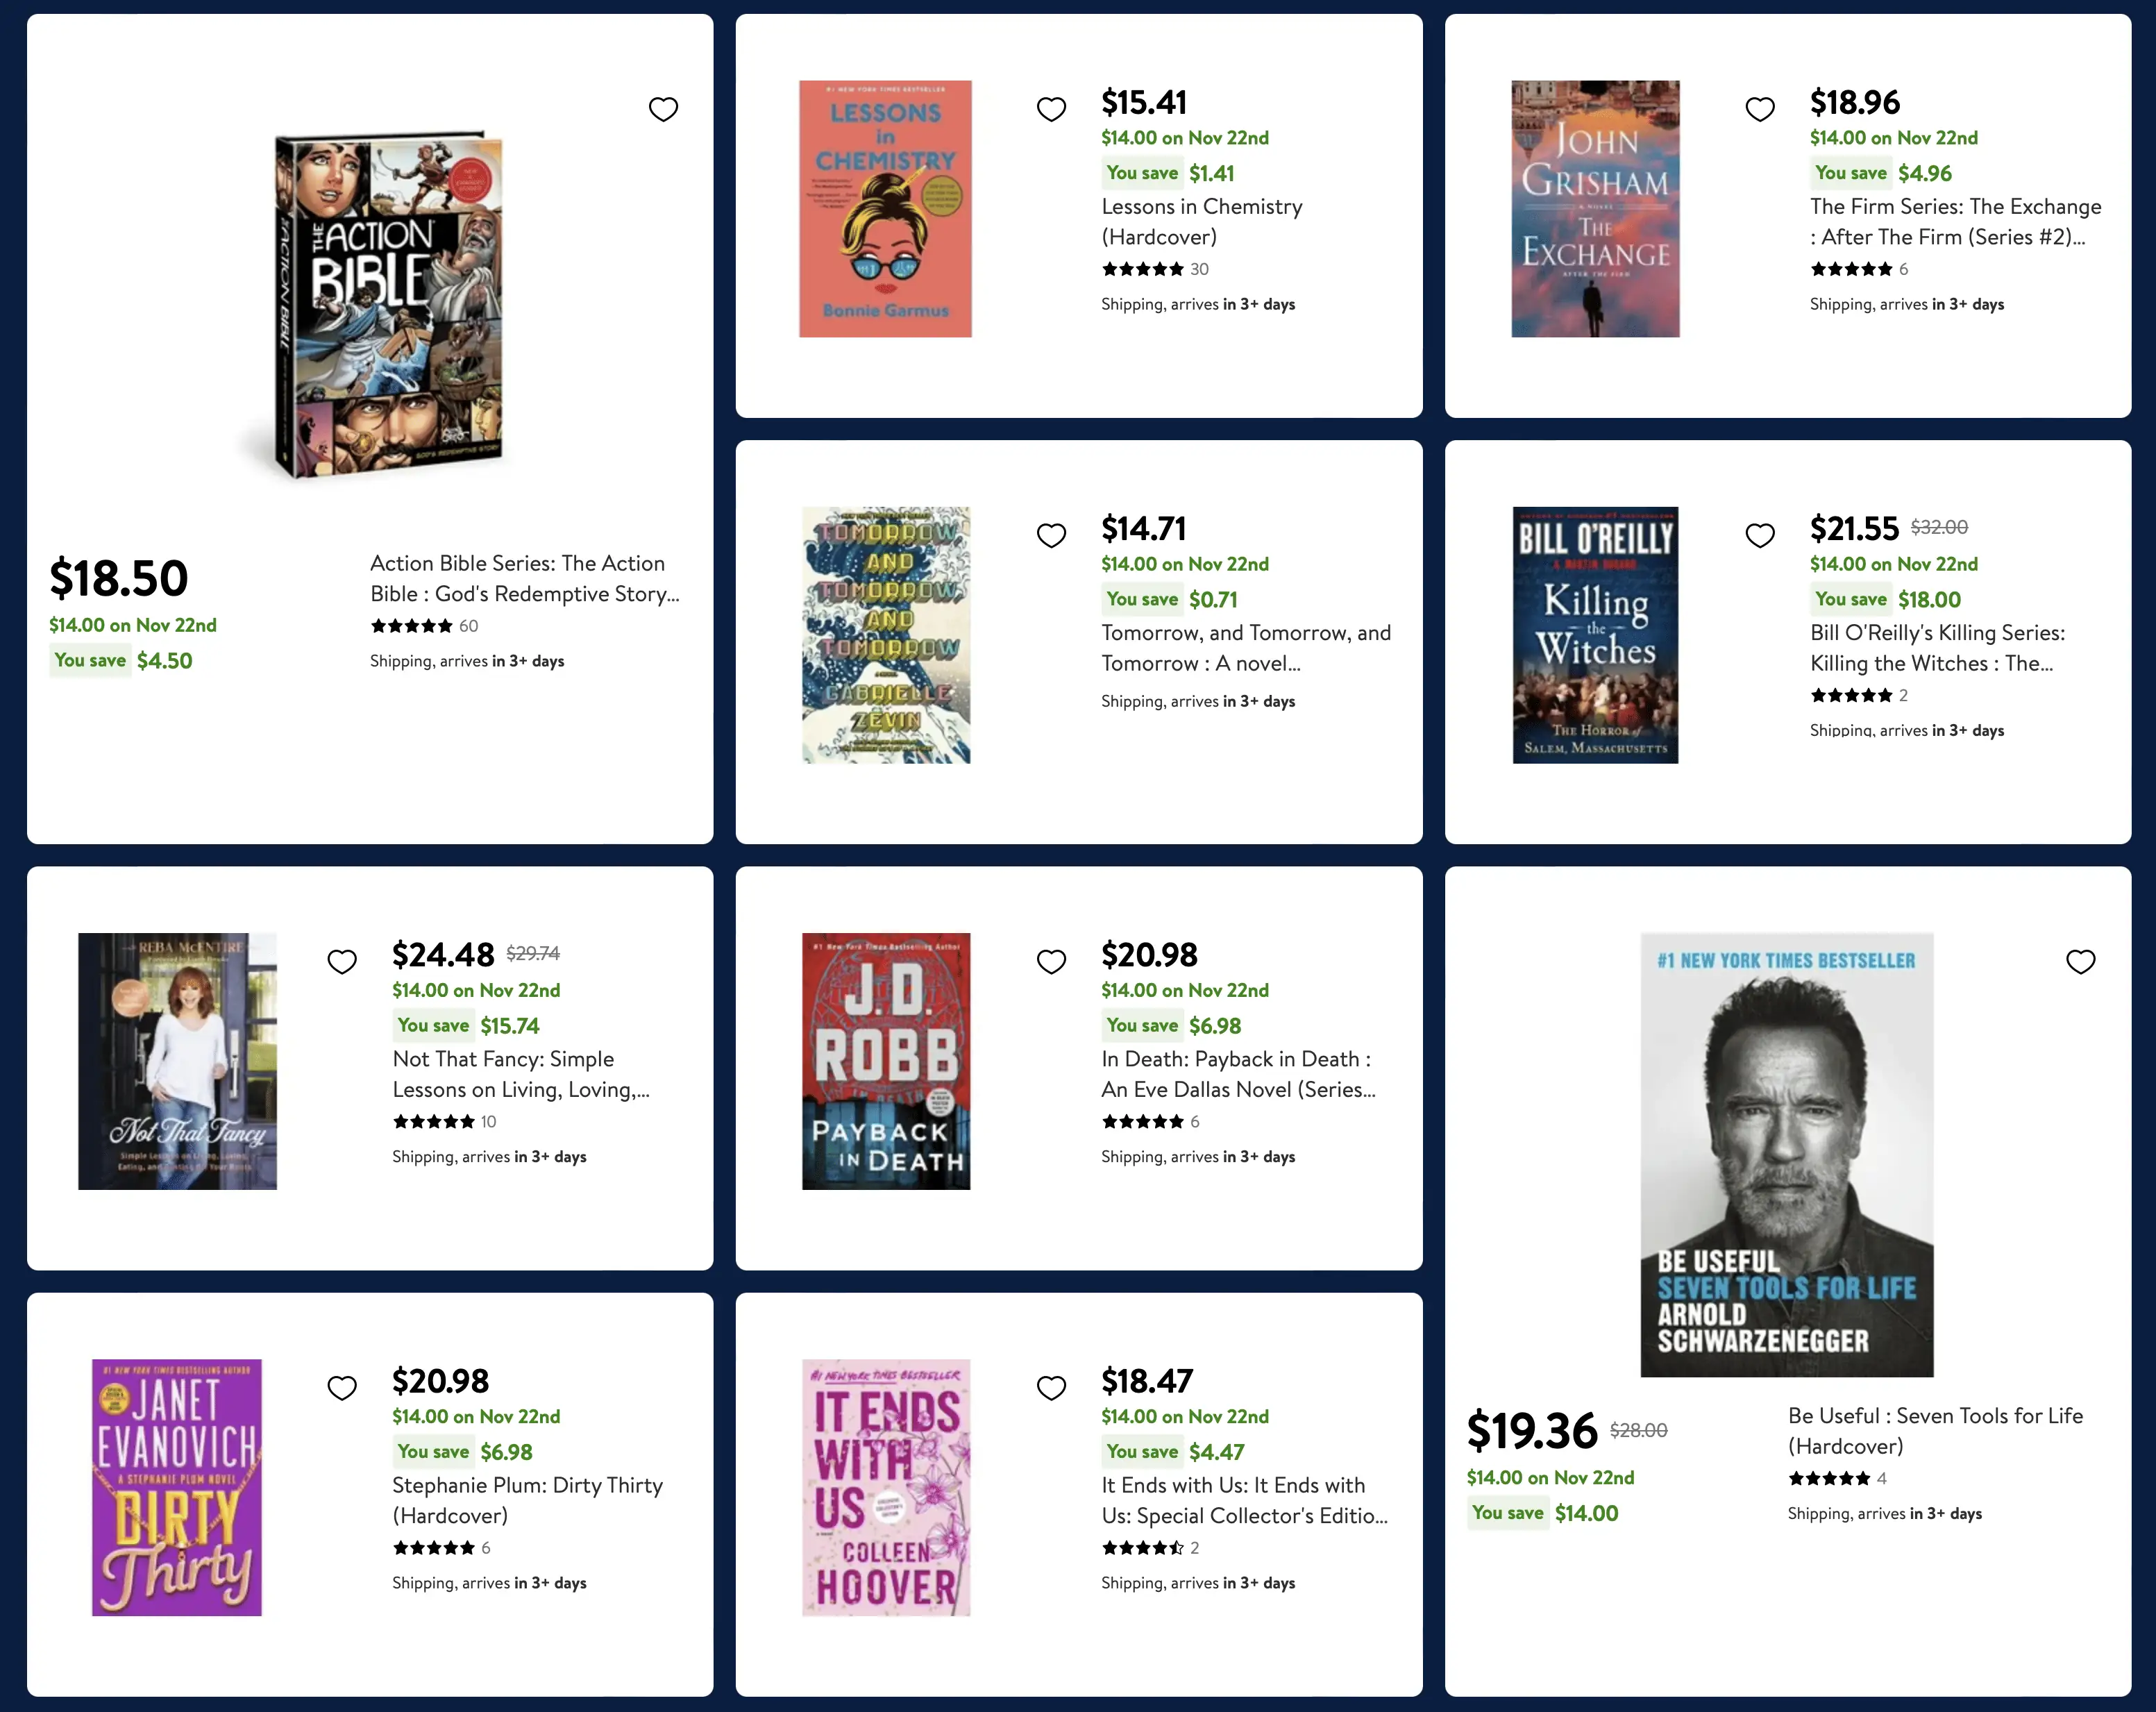Save It Ends with Us via heart

coord(1051,1387)
